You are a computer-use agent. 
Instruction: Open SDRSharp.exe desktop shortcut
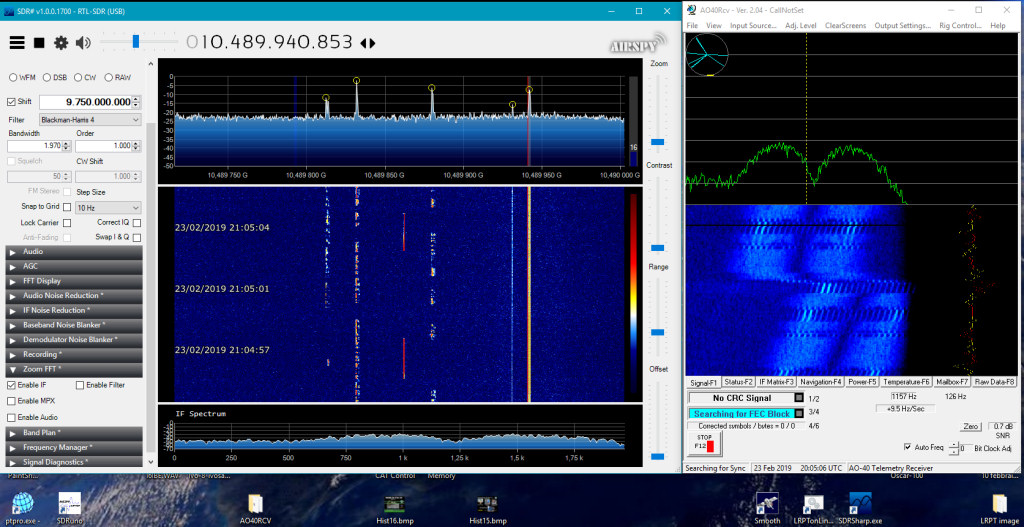coord(861,508)
